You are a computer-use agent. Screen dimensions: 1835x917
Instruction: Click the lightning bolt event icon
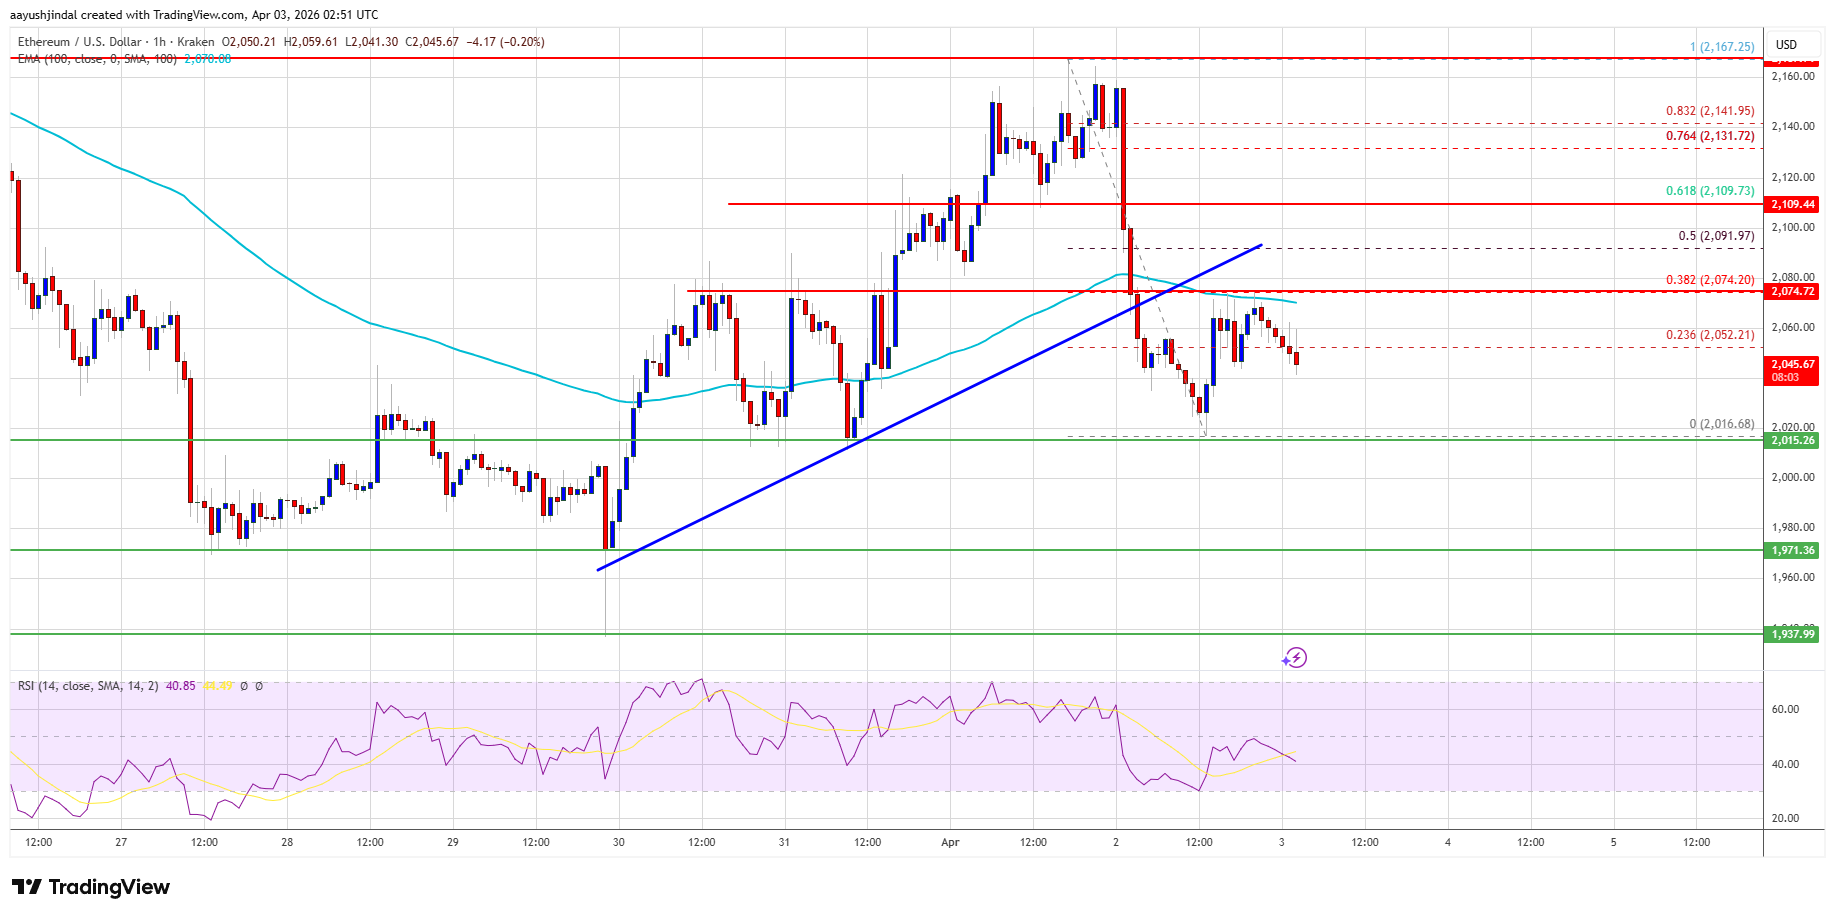click(1295, 657)
